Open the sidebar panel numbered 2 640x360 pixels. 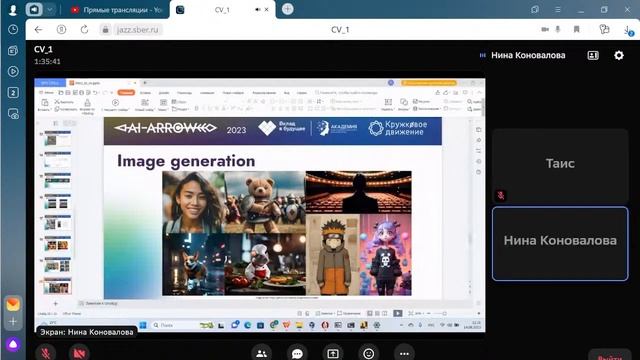coord(13,93)
